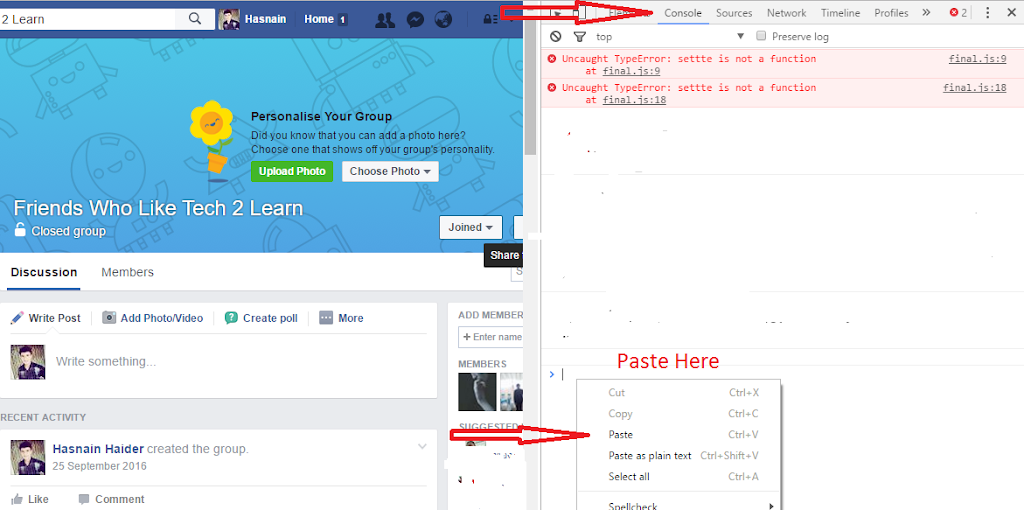Toggle the Preserve log checkbox
1024x510 pixels.
[760, 36]
